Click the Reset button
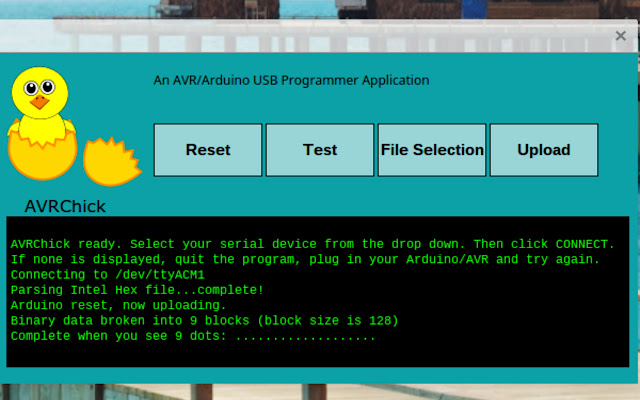The image size is (640, 400). (x=208, y=150)
